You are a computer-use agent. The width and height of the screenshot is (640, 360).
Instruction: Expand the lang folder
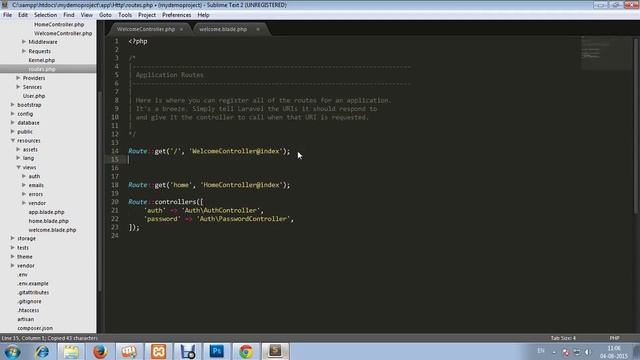(x=18, y=158)
